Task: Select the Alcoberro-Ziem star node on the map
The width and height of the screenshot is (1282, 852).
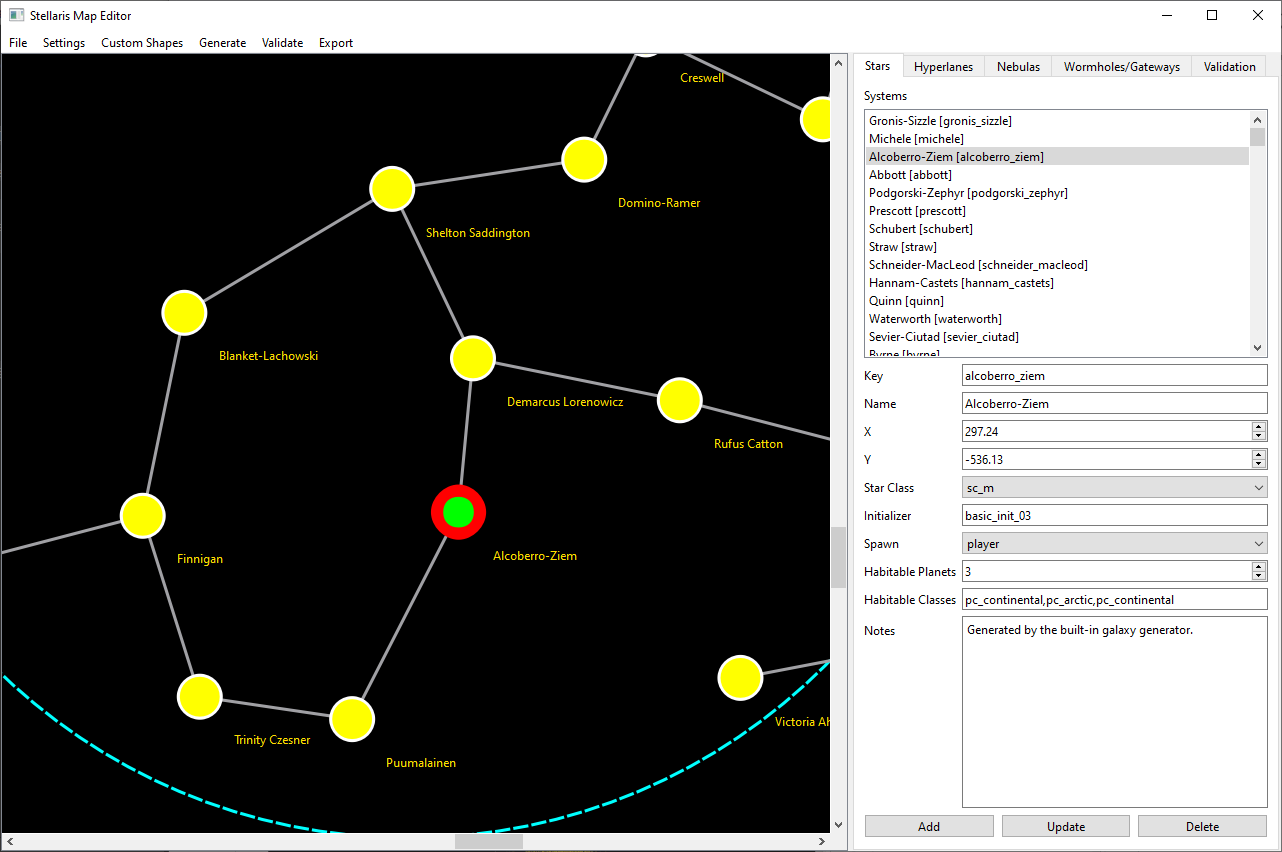Action: point(458,512)
